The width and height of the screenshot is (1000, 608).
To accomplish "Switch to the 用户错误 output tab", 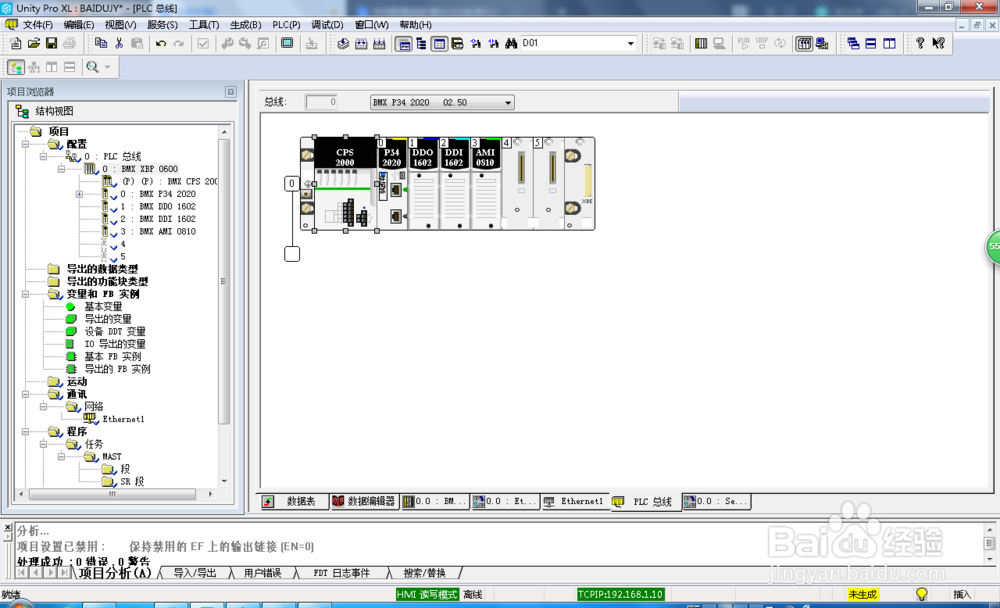I will pyautogui.click(x=263, y=573).
